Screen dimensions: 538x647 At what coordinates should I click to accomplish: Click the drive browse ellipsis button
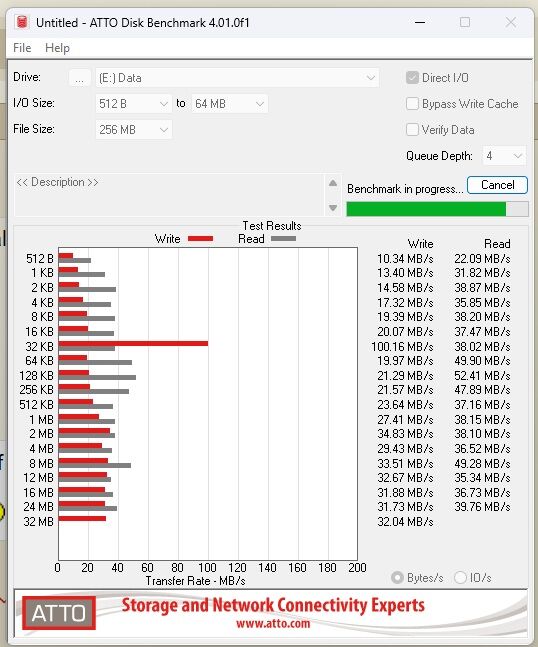[79, 78]
